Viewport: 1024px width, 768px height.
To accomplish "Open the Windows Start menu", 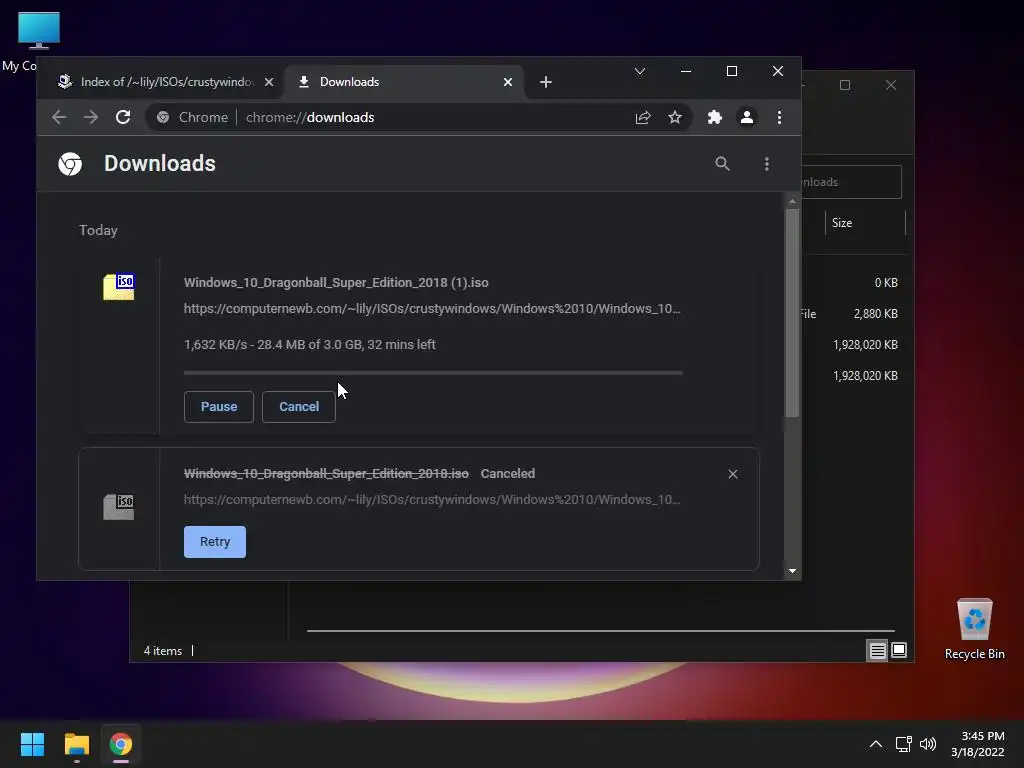I will pyautogui.click(x=32, y=744).
